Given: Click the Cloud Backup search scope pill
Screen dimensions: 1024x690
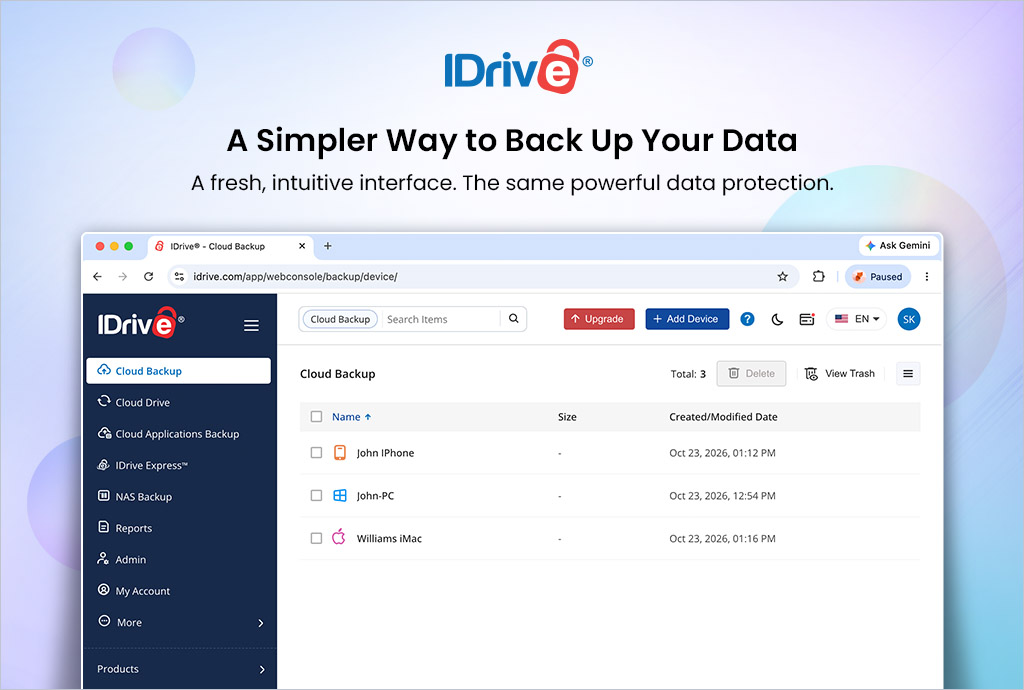Looking at the screenshot, I should [x=340, y=319].
